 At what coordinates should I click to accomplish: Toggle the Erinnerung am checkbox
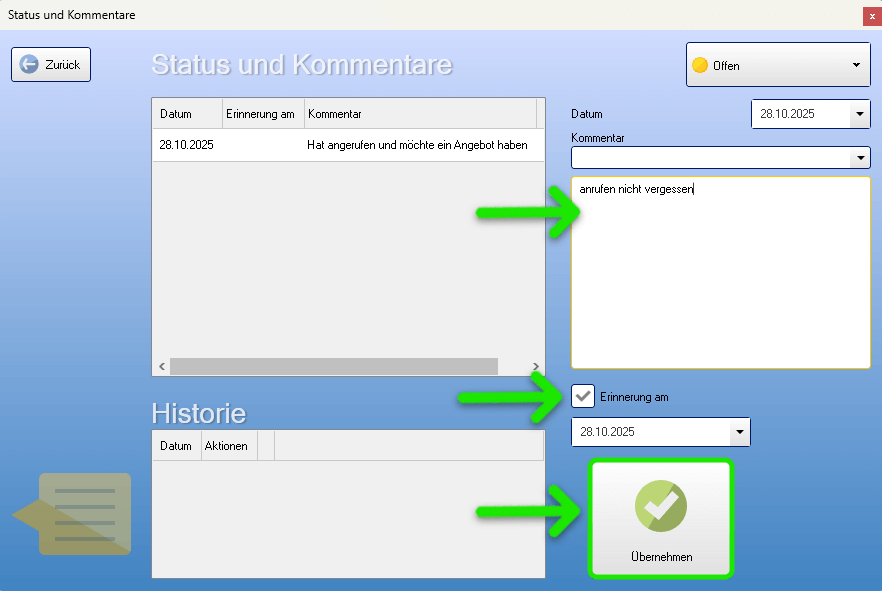point(583,396)
